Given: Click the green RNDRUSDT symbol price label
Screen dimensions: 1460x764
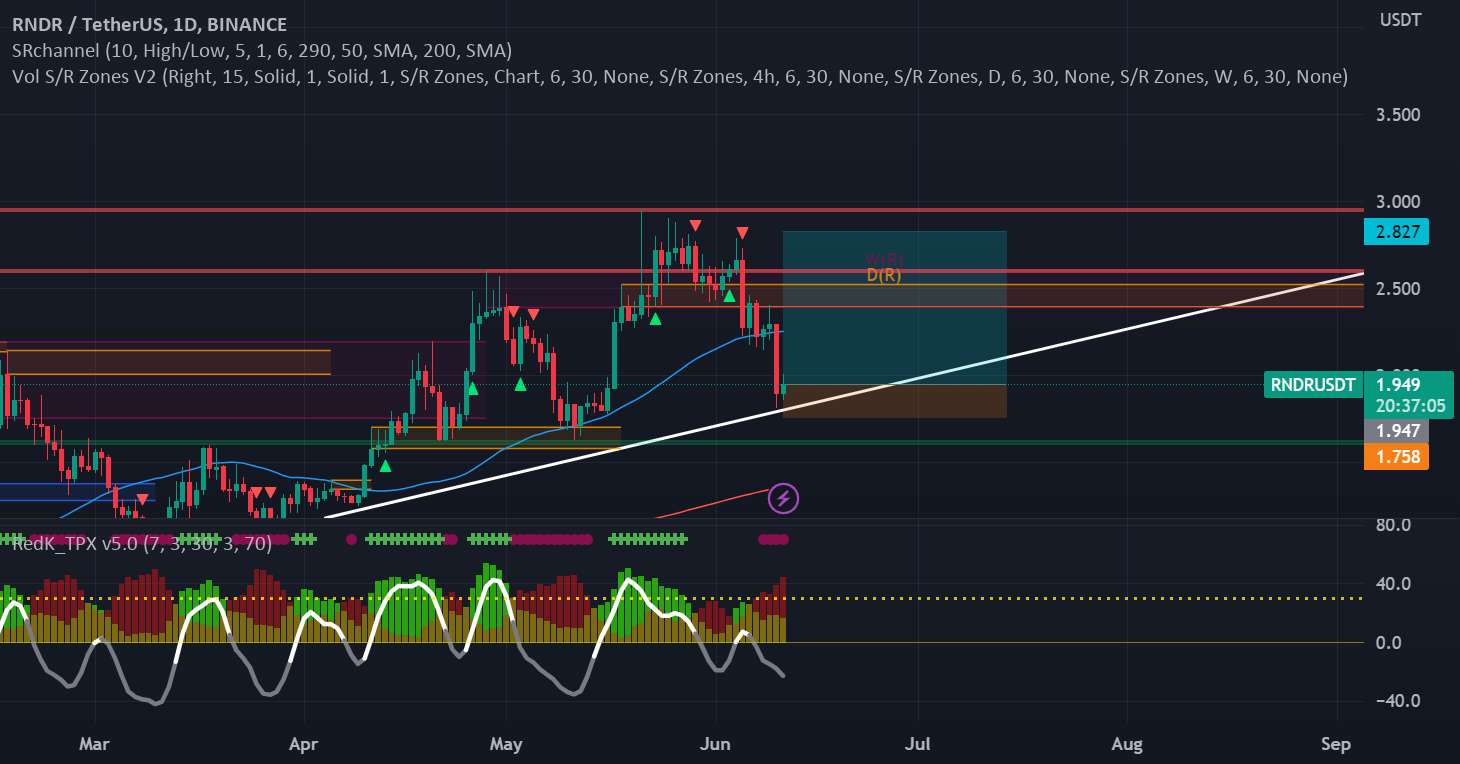Looking at the screenshot, I should coord(1314,385).
